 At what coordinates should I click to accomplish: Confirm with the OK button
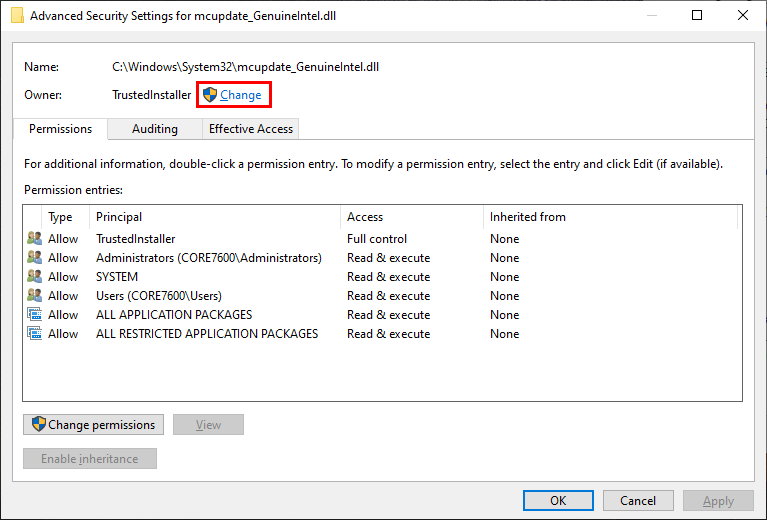pyautogui.click(x=558, y=500)
